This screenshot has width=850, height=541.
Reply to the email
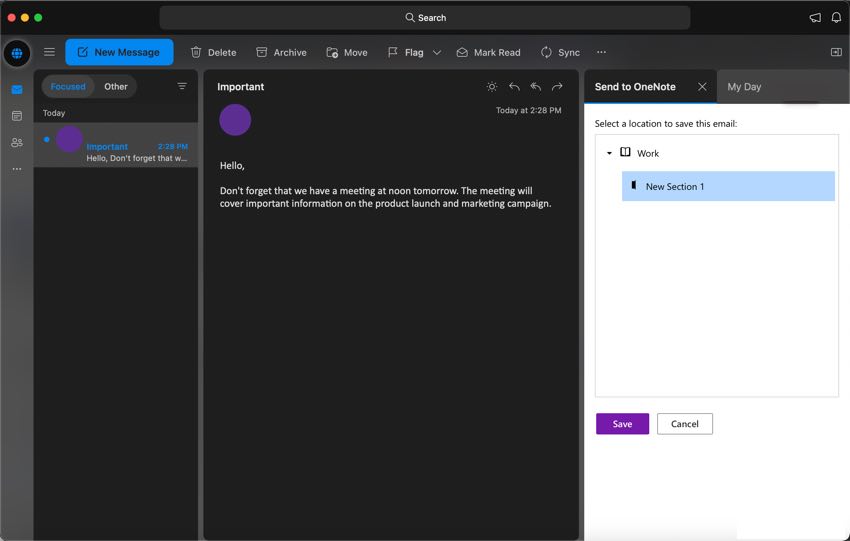514,87
